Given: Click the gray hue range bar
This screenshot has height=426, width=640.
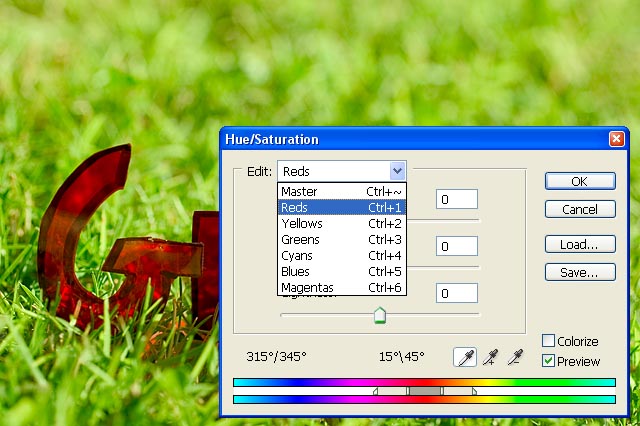Looking at the screenshot, I should (x=425, y=391).
